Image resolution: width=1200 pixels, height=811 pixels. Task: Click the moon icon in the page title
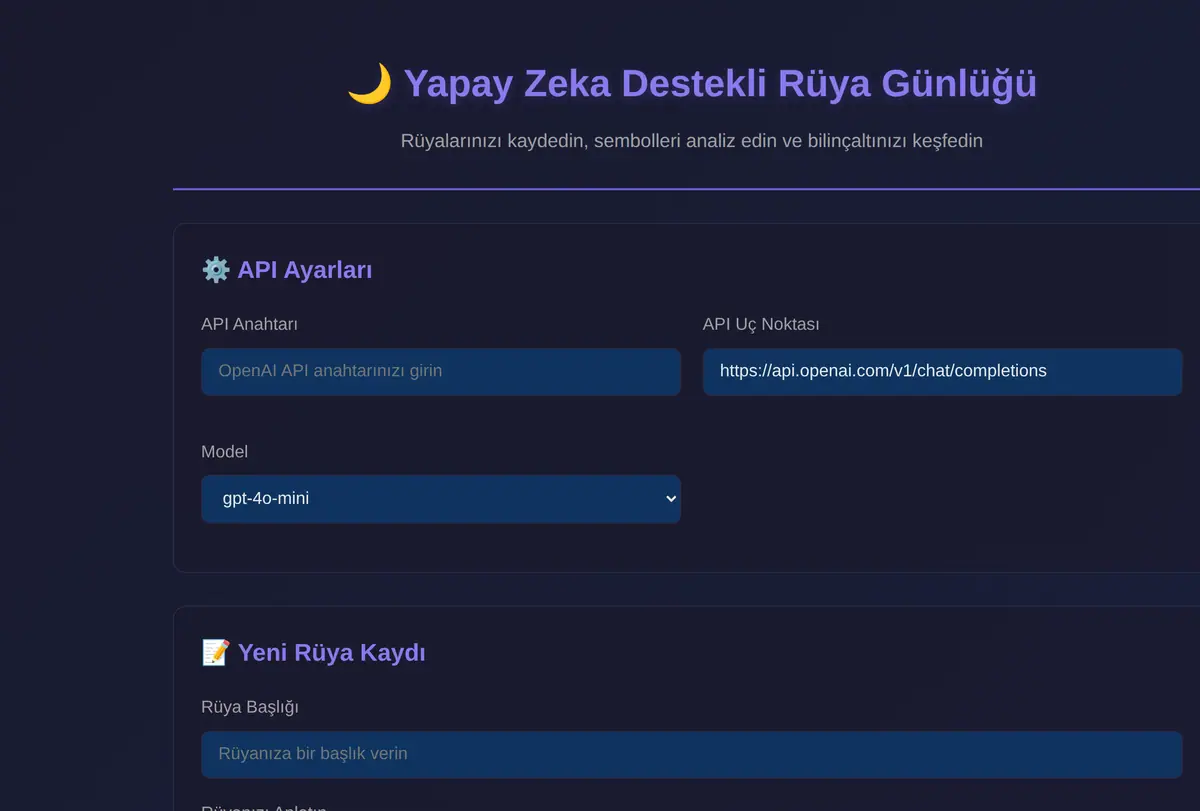pyautogui.click(x=369, y=84)
